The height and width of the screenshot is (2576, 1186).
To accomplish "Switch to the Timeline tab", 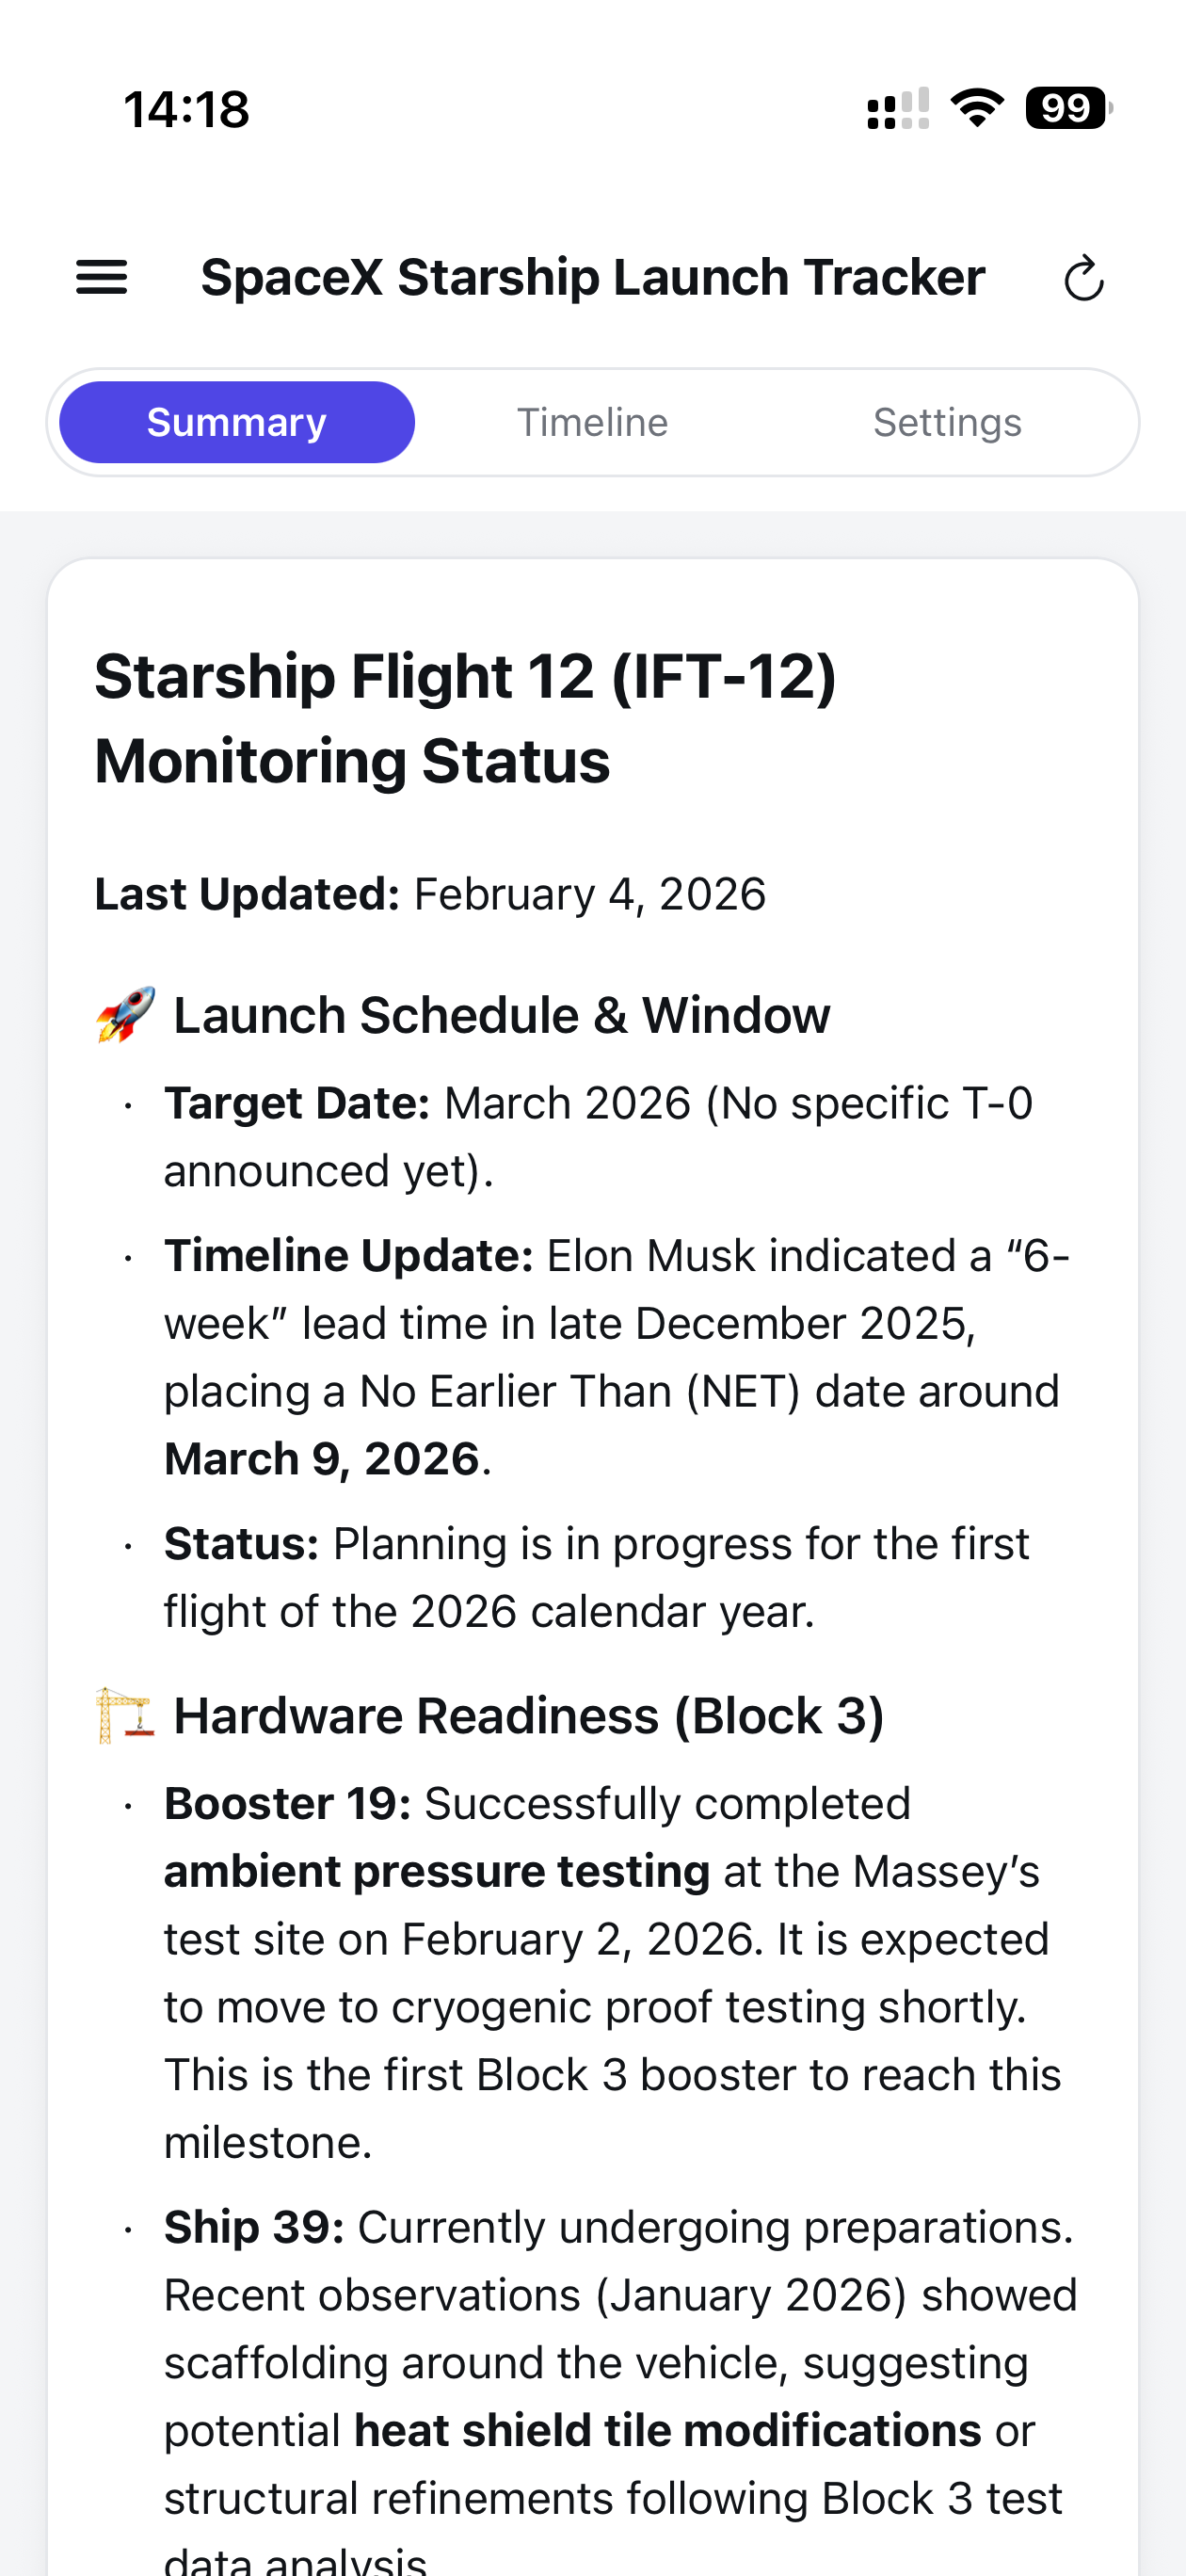I will coord(593,421).
